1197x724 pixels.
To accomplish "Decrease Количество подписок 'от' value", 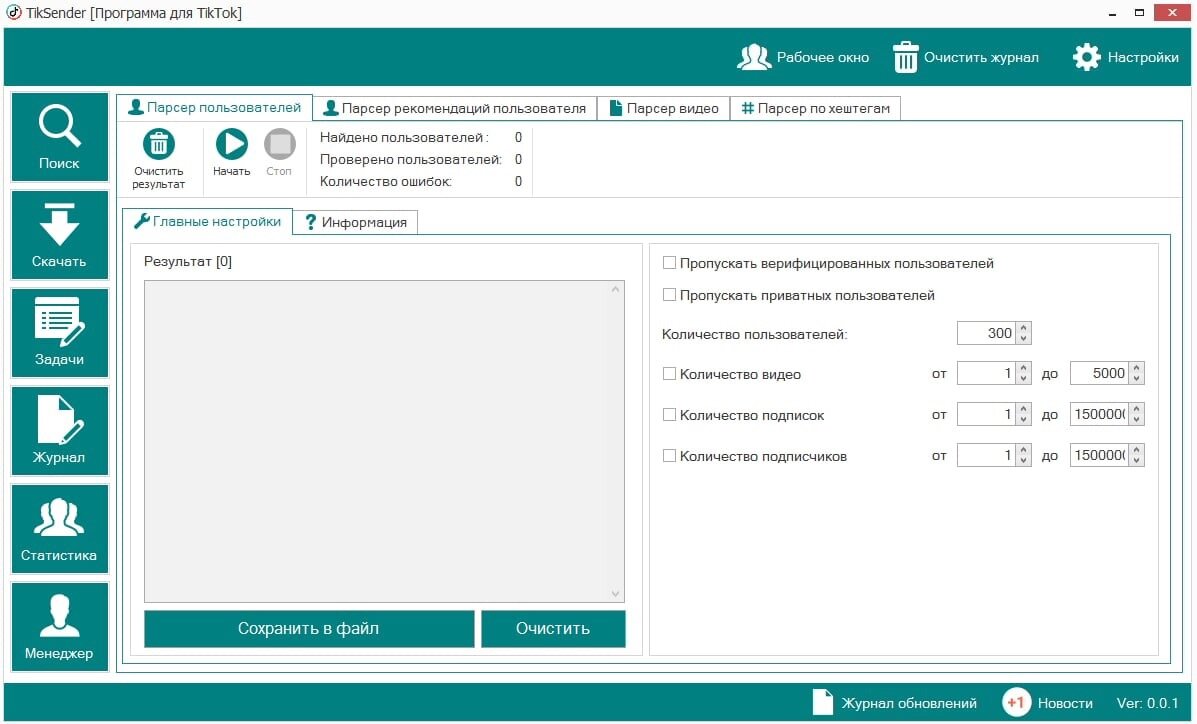I will 1024,420.
